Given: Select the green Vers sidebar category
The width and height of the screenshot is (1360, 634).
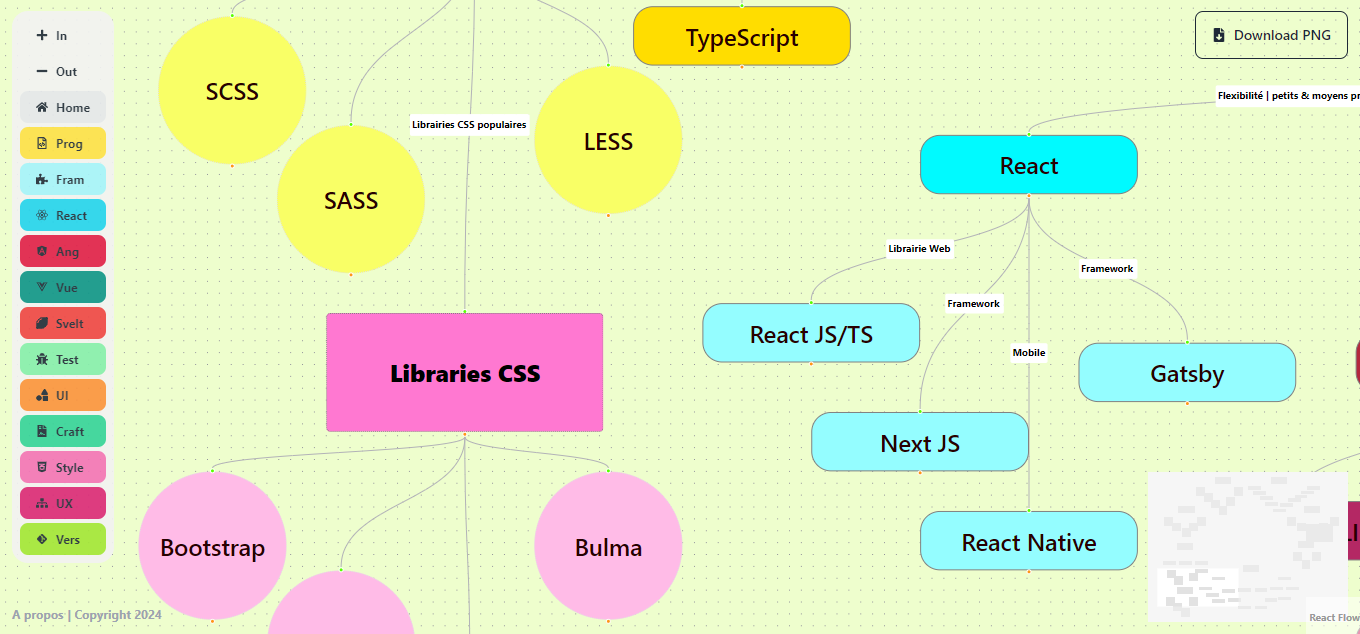Looking at the screenshot, I should tap(62, 539).
